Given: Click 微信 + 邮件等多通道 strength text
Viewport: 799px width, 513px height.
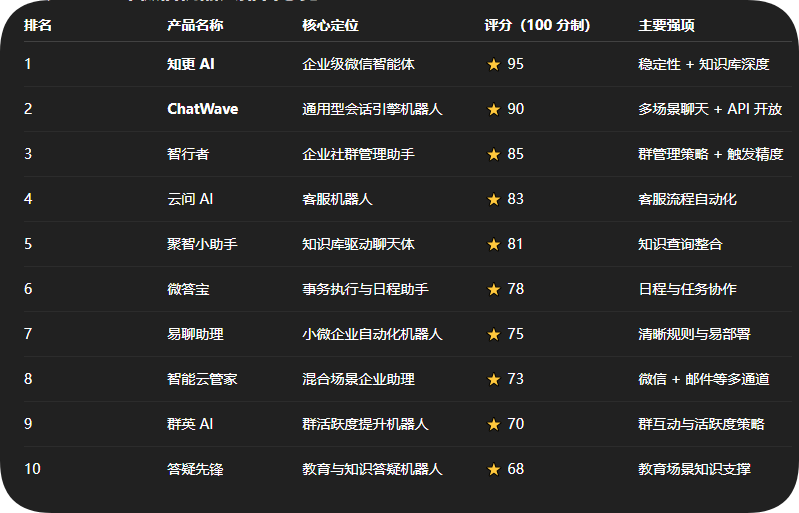Looking at the screenshot, I should coord(704,379).
